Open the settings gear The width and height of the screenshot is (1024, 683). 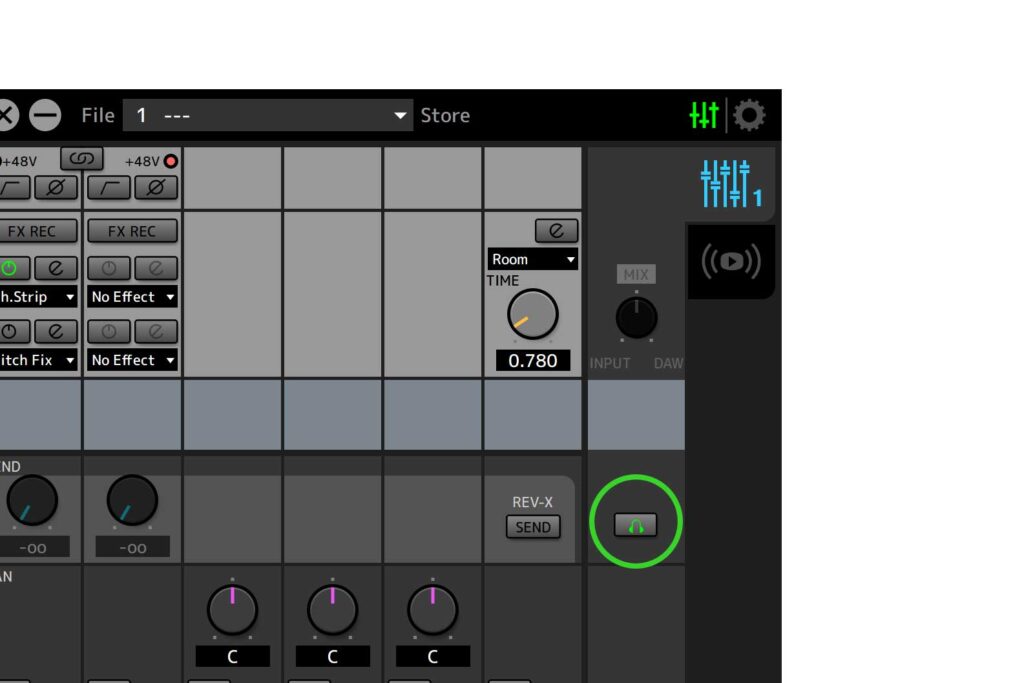[749, 116]
